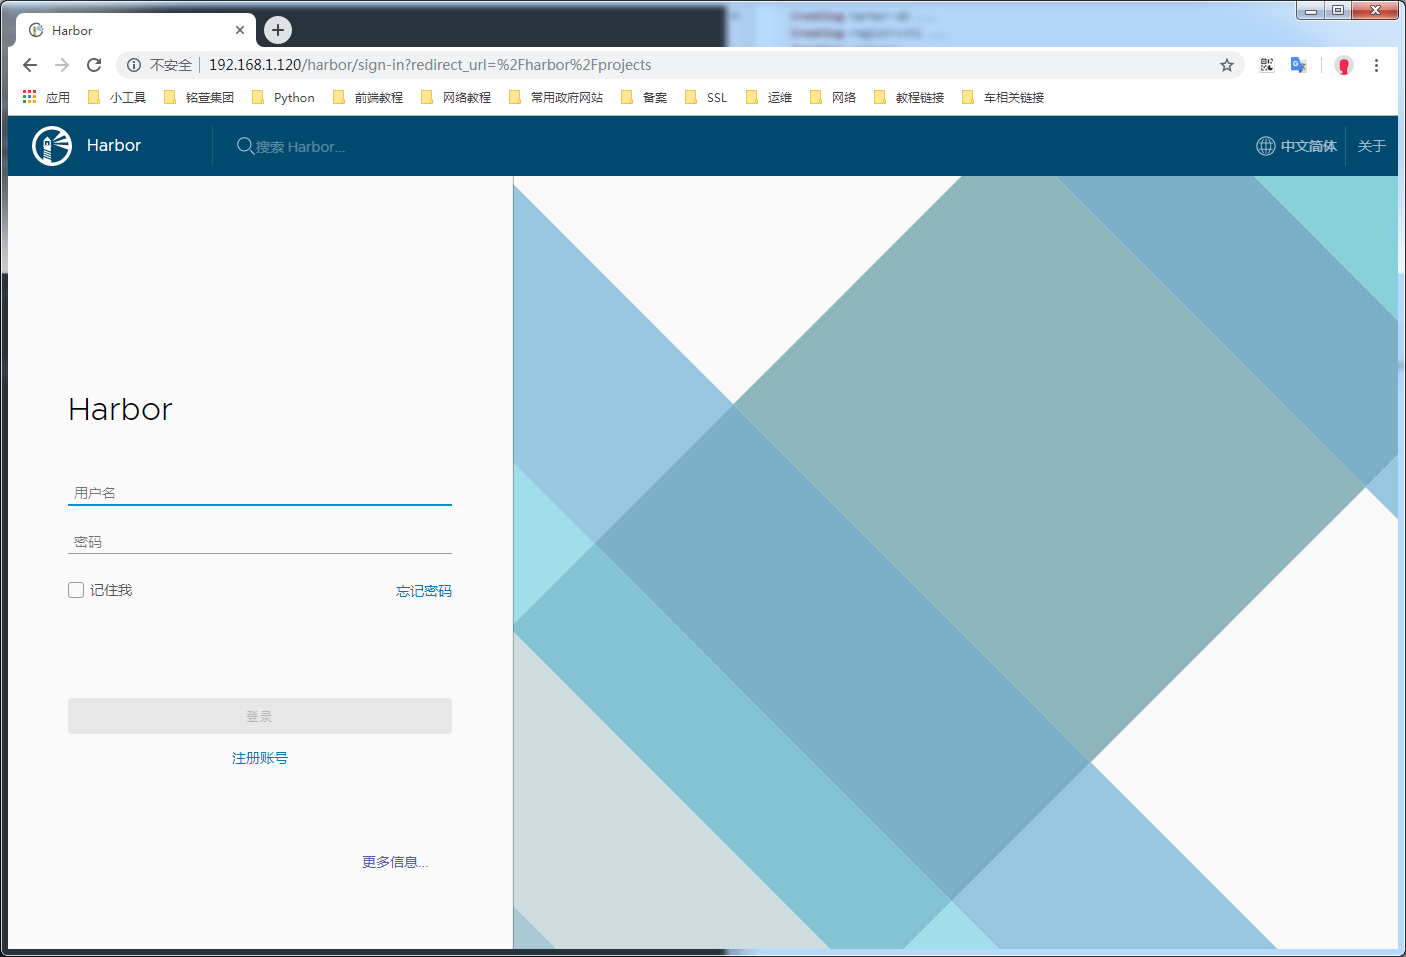Open the 前端教程 bookmark folder

click(368, 97)
